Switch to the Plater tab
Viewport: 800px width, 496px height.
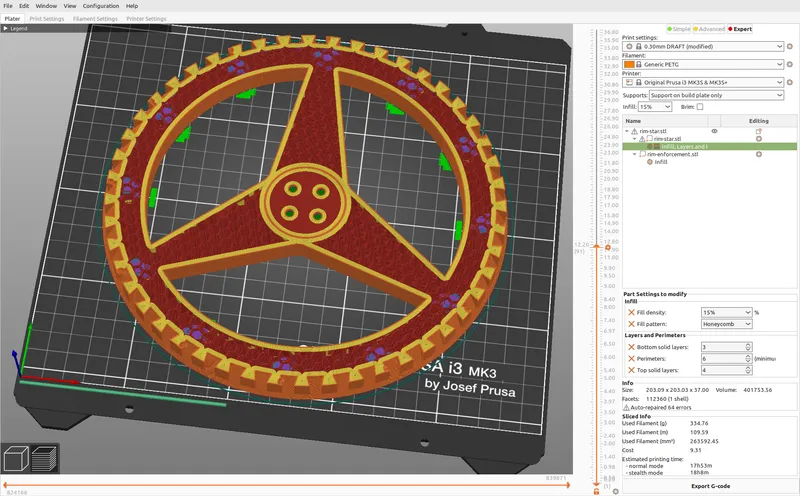coord(12,18)
